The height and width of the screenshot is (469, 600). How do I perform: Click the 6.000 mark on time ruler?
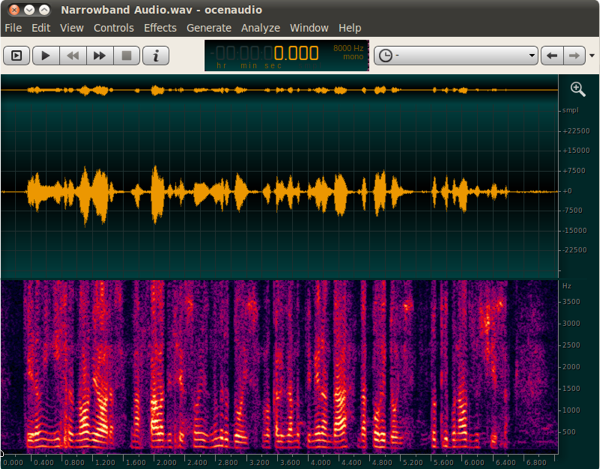pos(474,462)
